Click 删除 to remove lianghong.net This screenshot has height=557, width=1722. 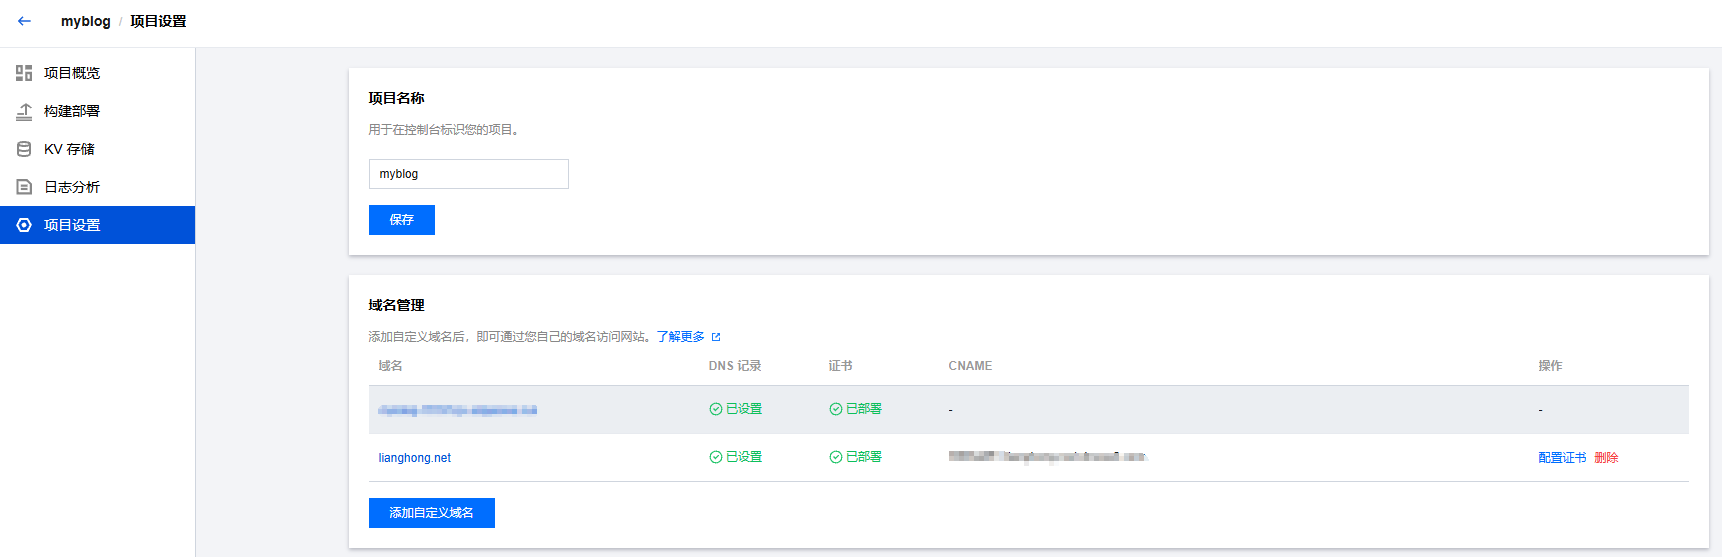click(x=1606, y=458)
